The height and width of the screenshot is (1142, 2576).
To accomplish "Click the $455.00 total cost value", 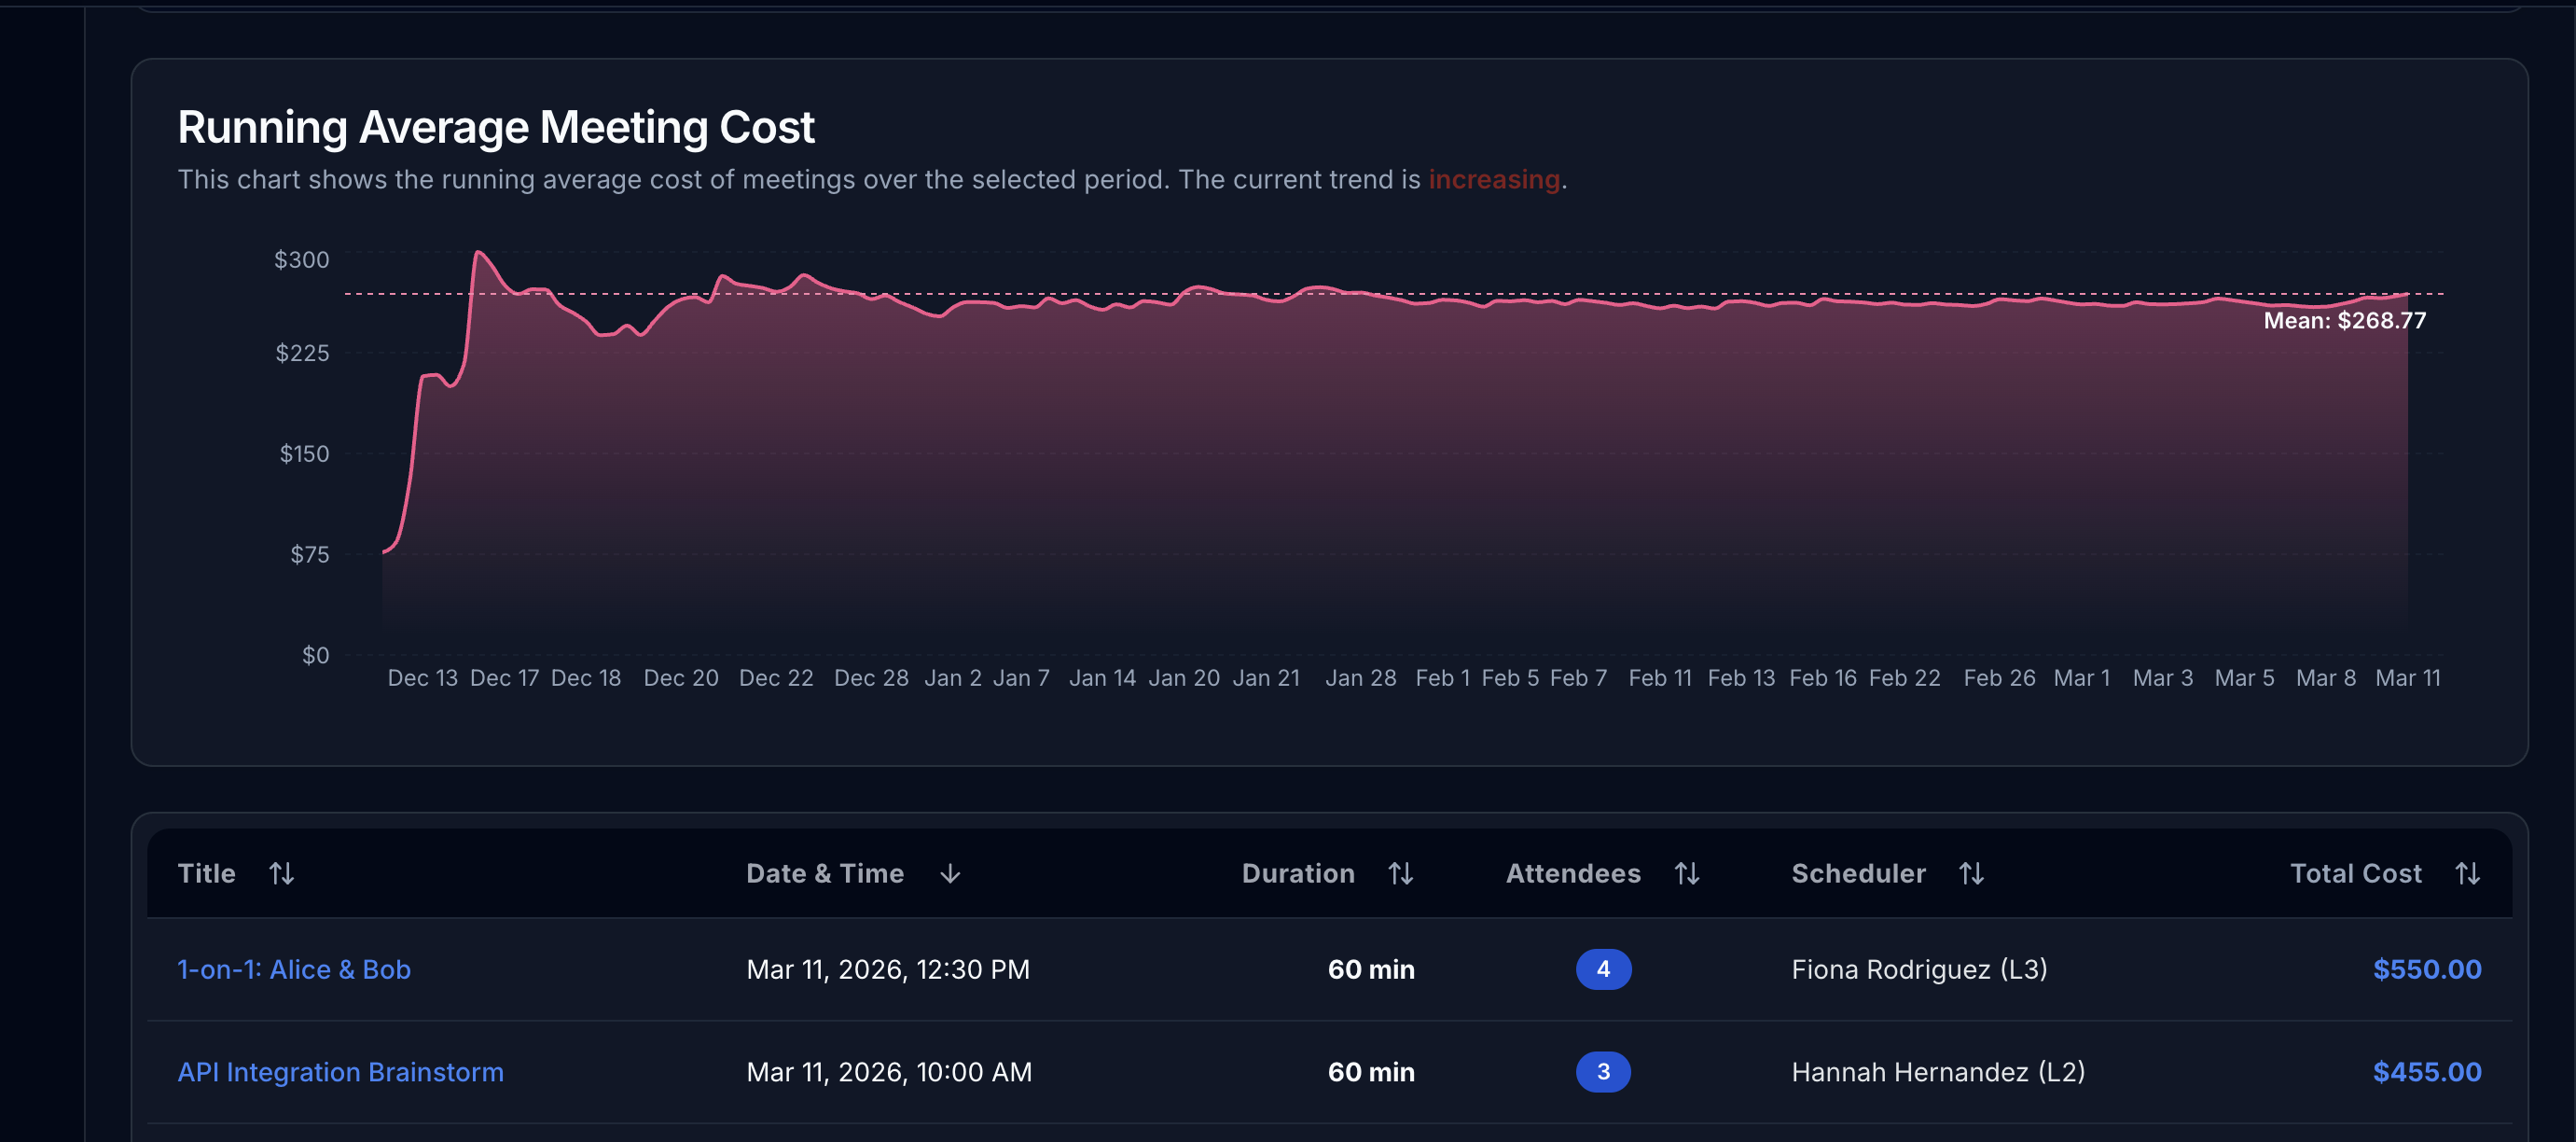I will click(x=2426, y=1072).
